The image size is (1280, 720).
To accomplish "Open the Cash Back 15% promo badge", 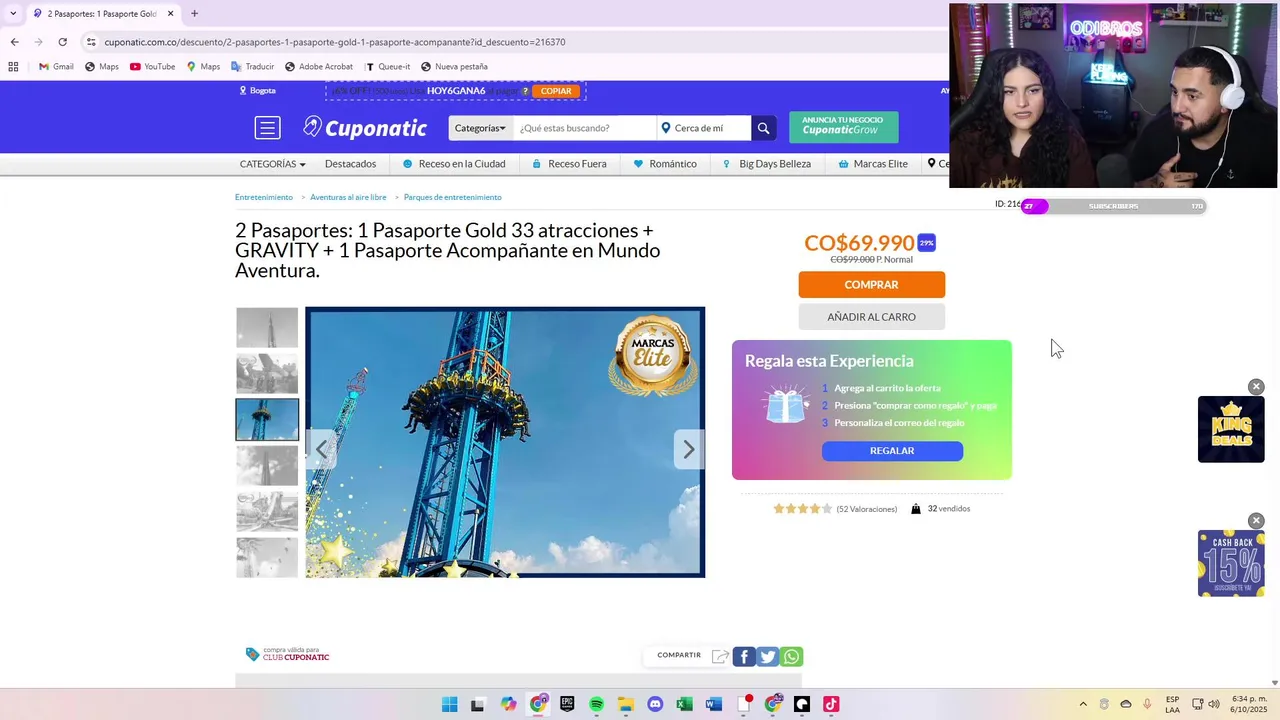I will click(x=1231, y=563).
